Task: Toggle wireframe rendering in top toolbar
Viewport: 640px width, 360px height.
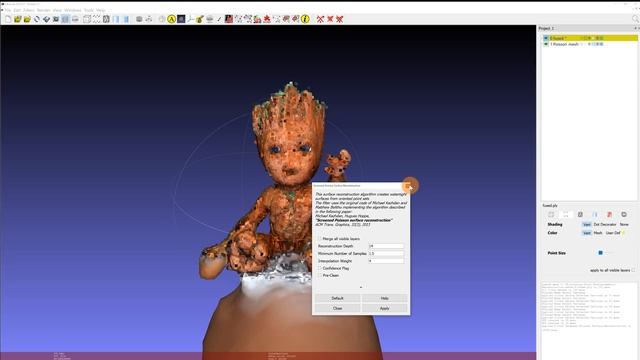Action: [x=106, y=19]
